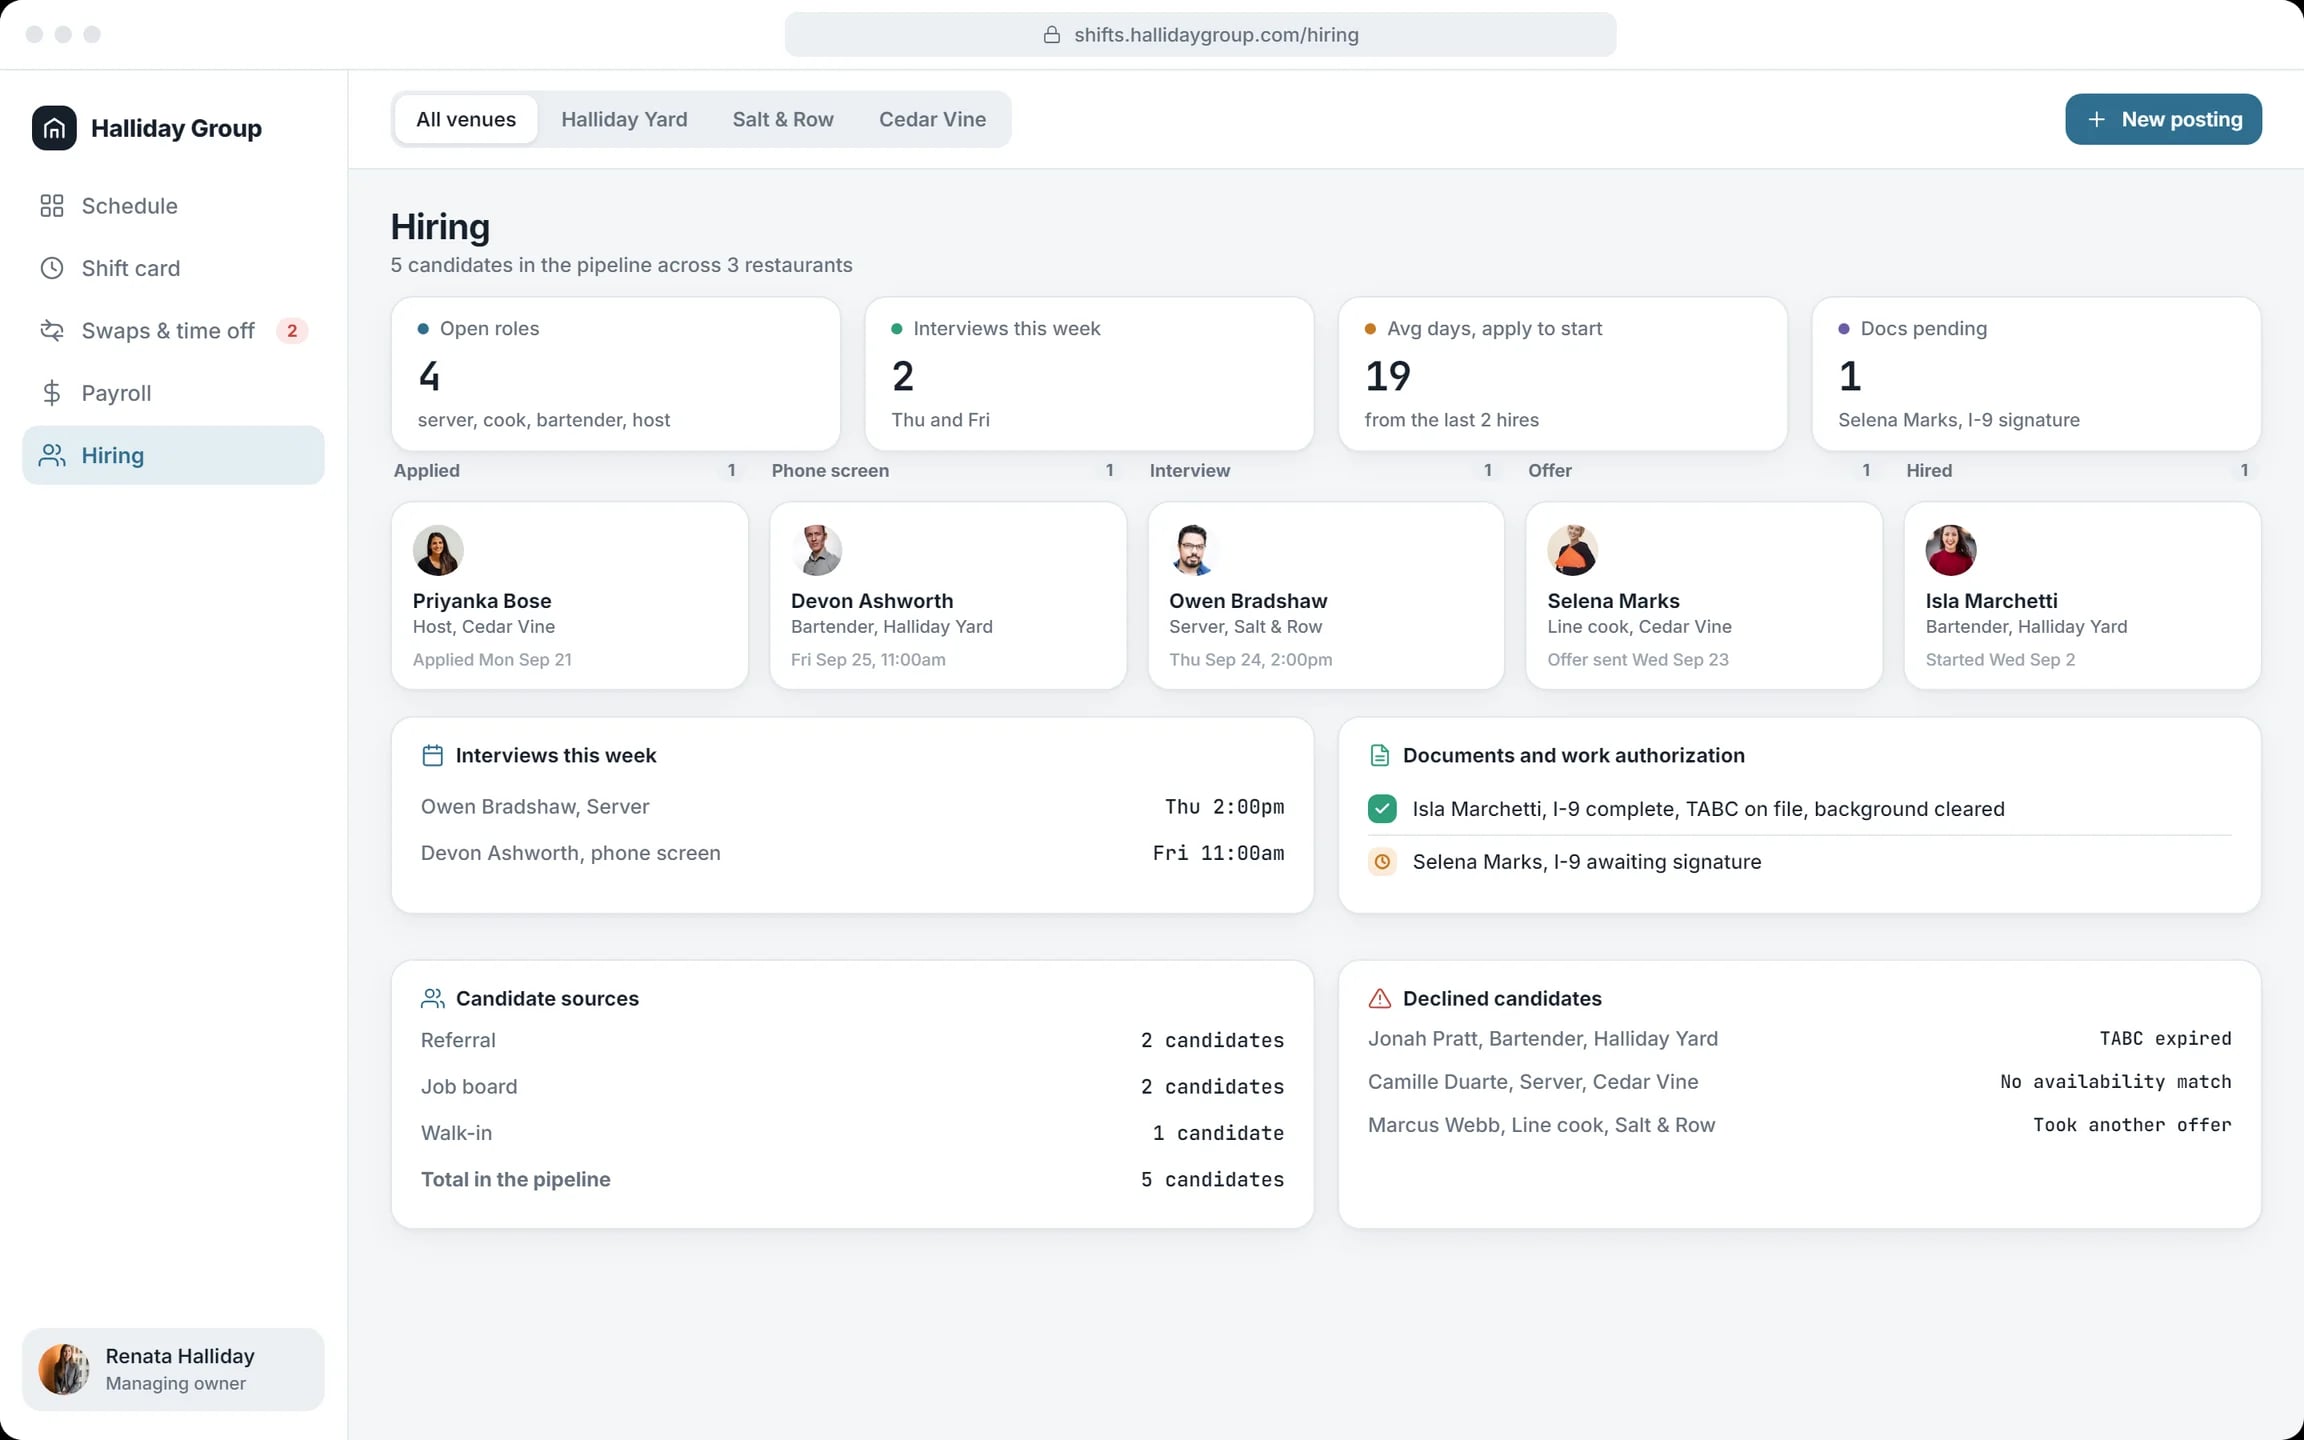The width and height of the screenshot is (2304, 1440).
Task: Click the lock icon in address bar
Action: point(1052,35)
